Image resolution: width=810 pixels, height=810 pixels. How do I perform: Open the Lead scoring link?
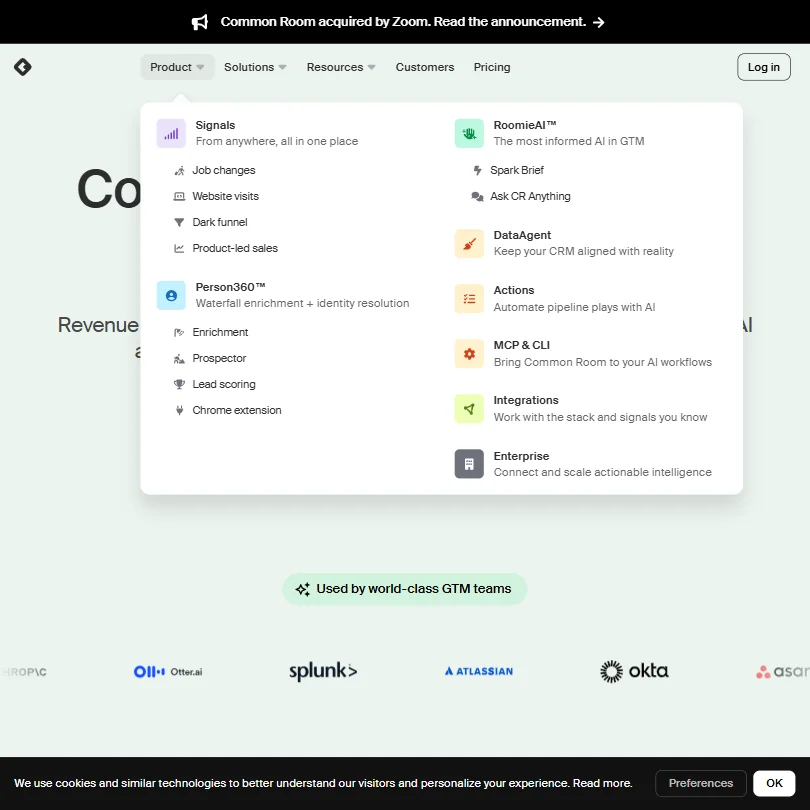click(x=224, y=384)
